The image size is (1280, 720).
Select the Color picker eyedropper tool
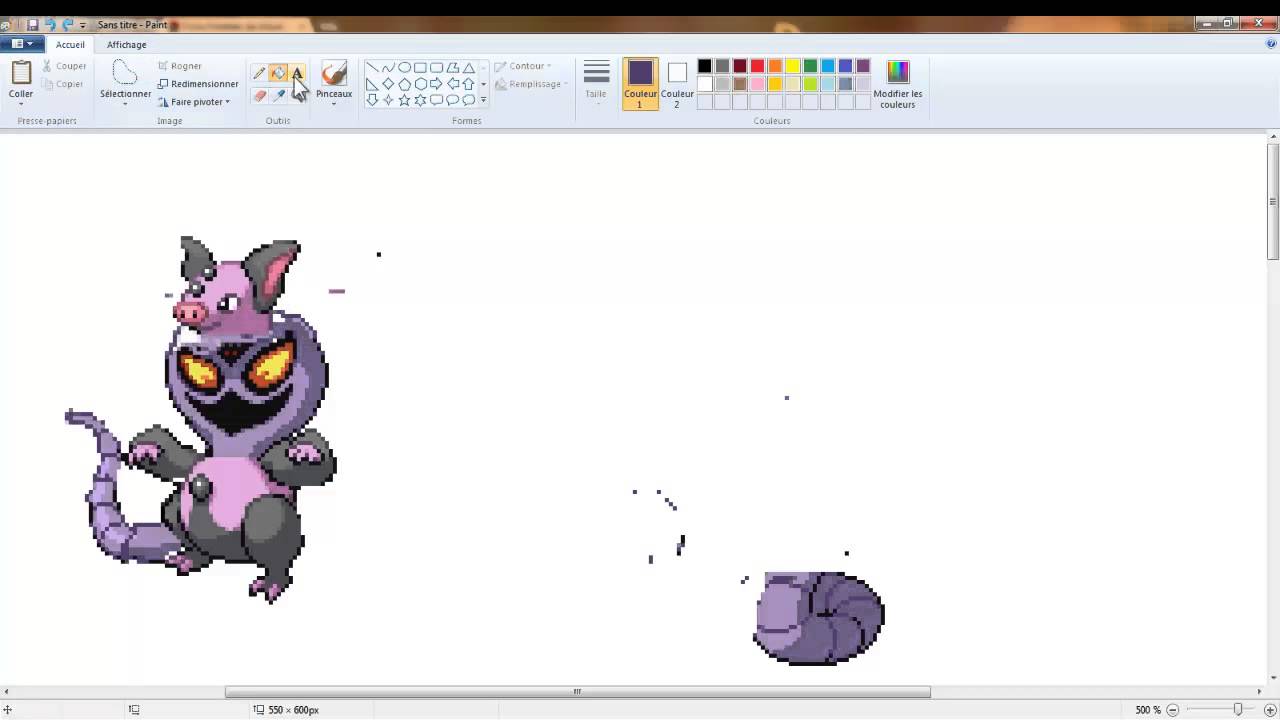click(x=278, y=96)
